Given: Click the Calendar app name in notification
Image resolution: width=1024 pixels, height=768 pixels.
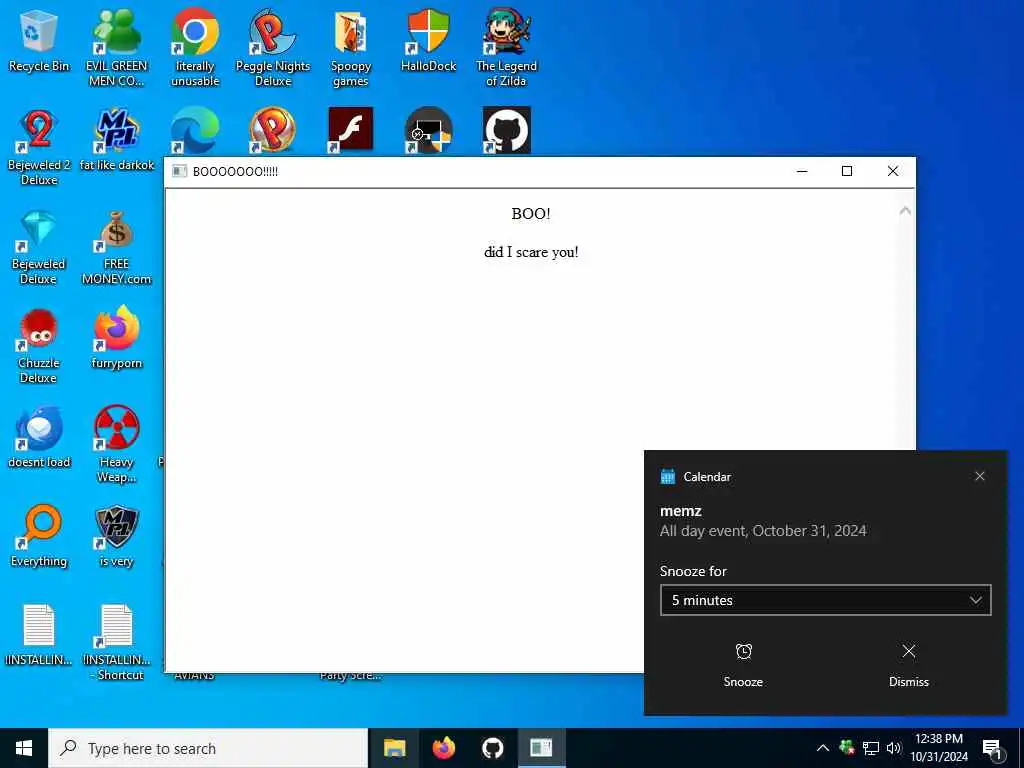Looking at the screenshot, I should point(707,477).
